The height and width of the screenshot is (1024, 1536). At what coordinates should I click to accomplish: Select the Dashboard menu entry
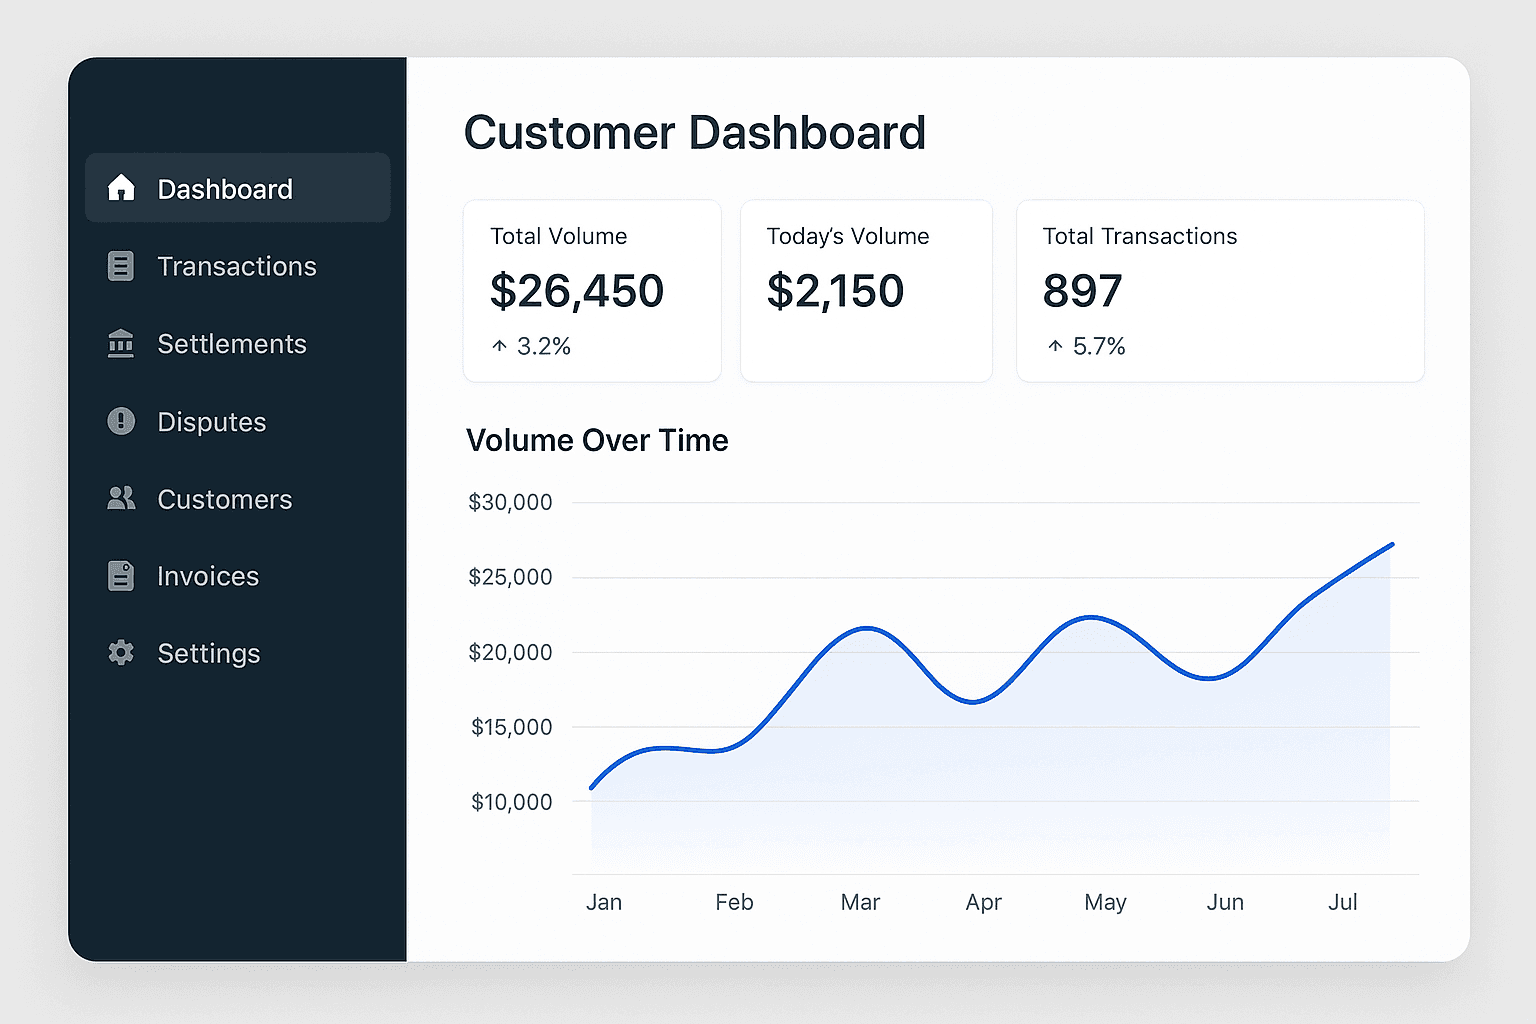[225, 188]
